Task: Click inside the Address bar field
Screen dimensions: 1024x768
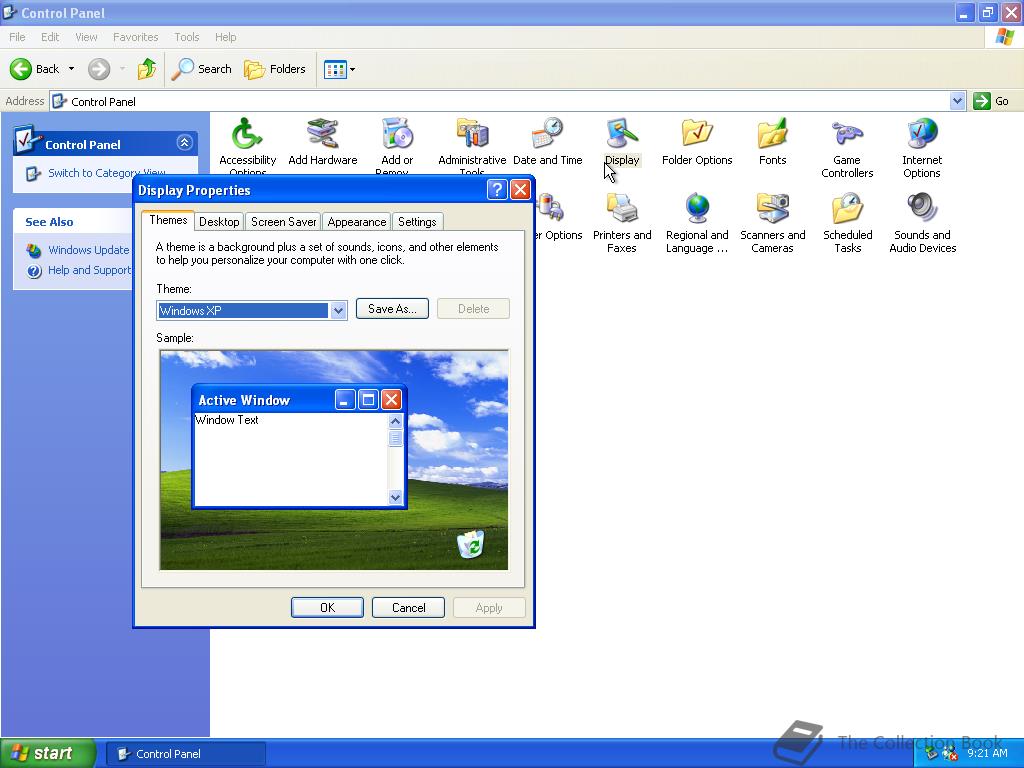Action: click(500, 101)
